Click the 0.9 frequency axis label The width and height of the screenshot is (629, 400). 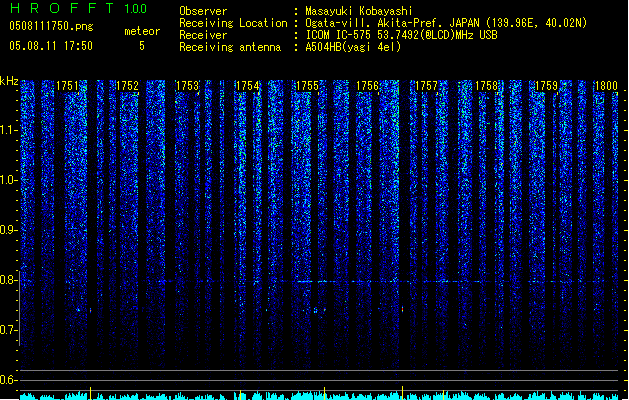click(x=8, y=230)
